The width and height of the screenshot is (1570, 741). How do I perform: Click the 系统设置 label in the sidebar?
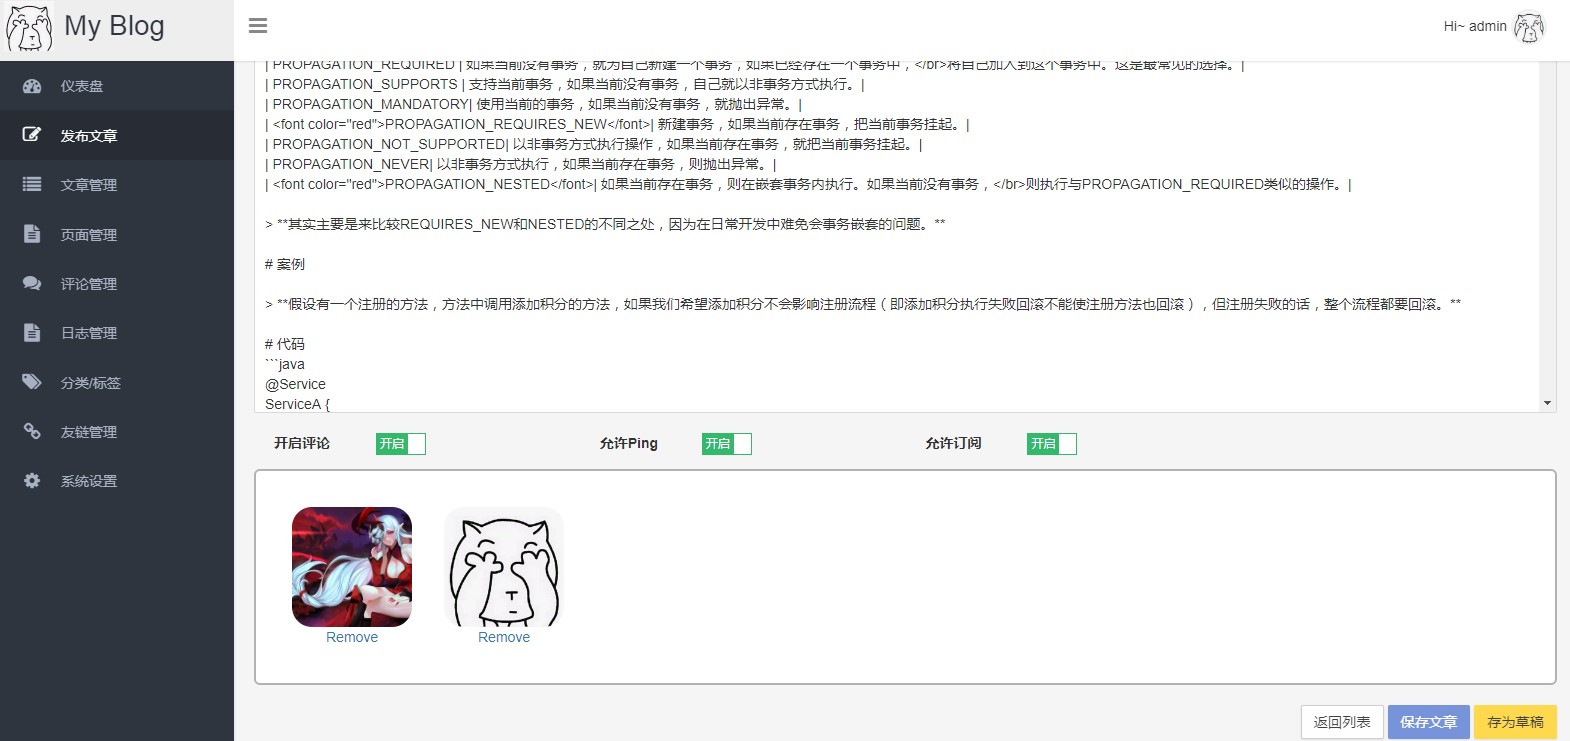(89, 480)
